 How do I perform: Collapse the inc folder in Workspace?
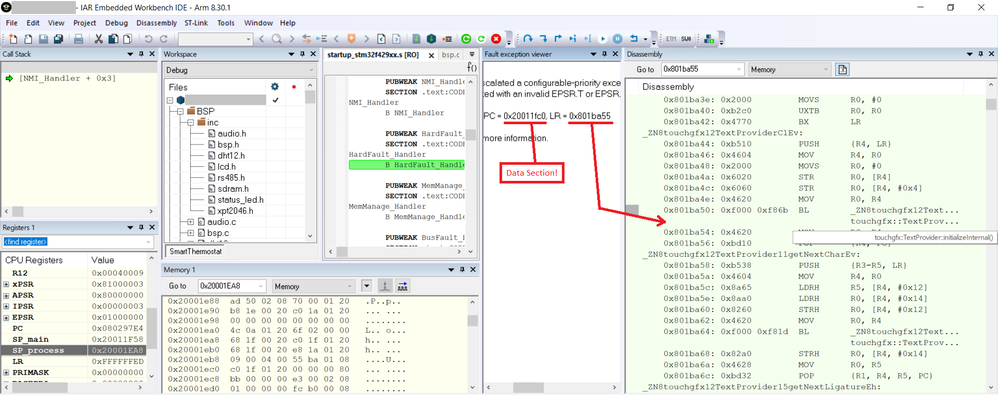pos(191,122)
